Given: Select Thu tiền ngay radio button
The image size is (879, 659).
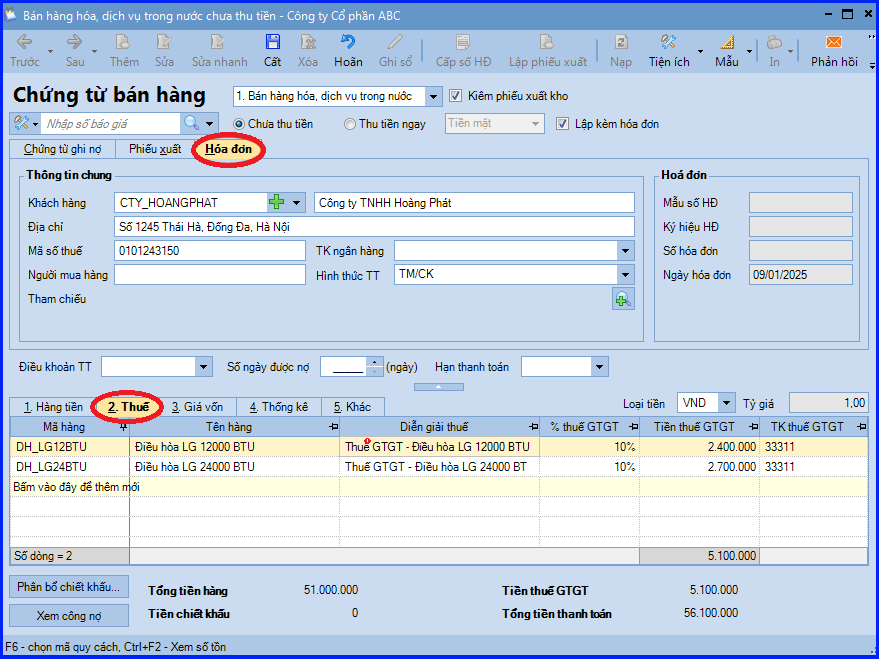Looking at the screenshot, I should [x=350, y=124].
